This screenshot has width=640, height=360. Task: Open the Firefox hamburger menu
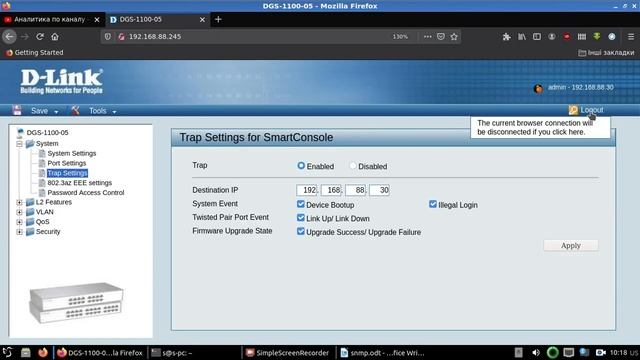click(631, 37)
